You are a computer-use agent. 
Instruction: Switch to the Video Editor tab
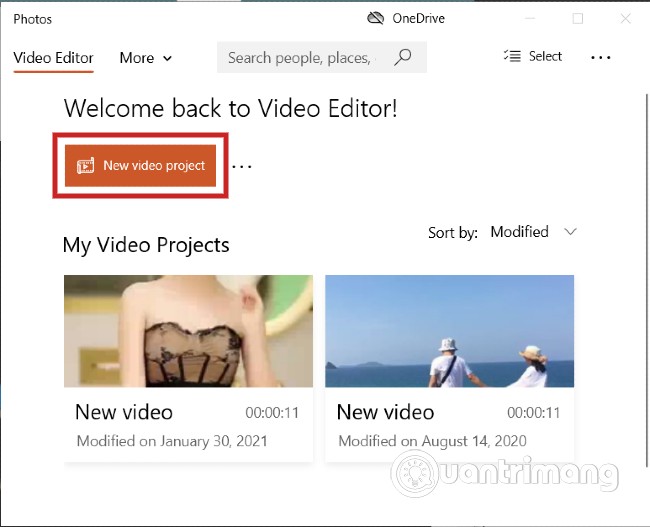coord(53,58)
